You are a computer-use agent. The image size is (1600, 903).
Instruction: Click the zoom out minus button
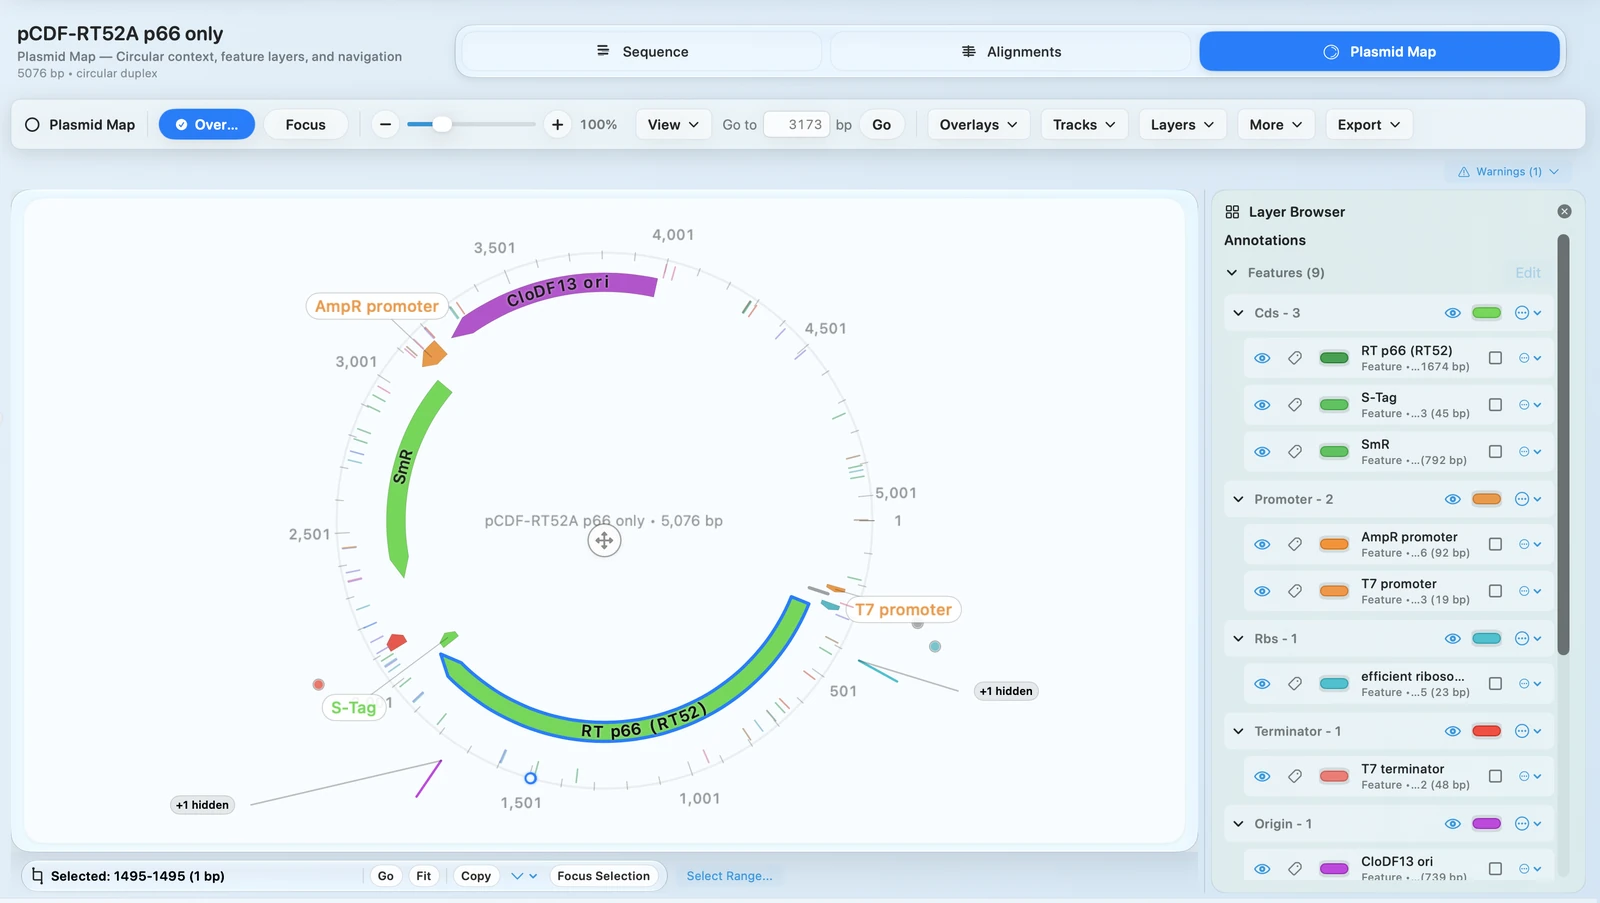[385, 125]
